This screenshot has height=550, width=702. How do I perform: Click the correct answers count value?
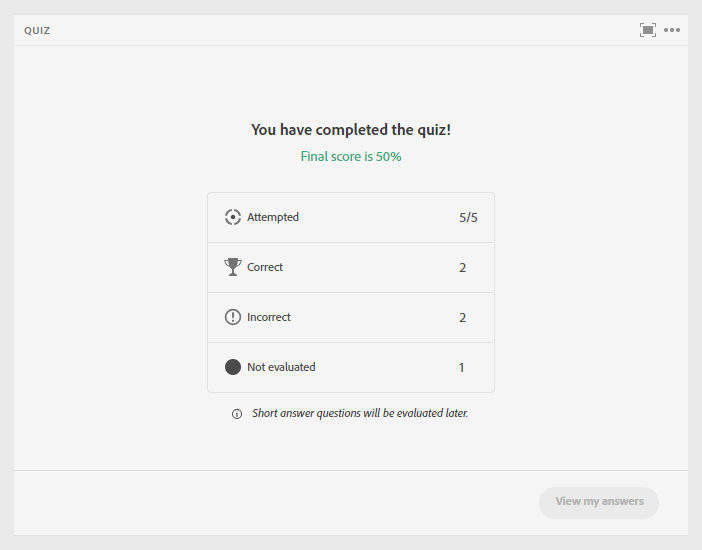(462, 267)
